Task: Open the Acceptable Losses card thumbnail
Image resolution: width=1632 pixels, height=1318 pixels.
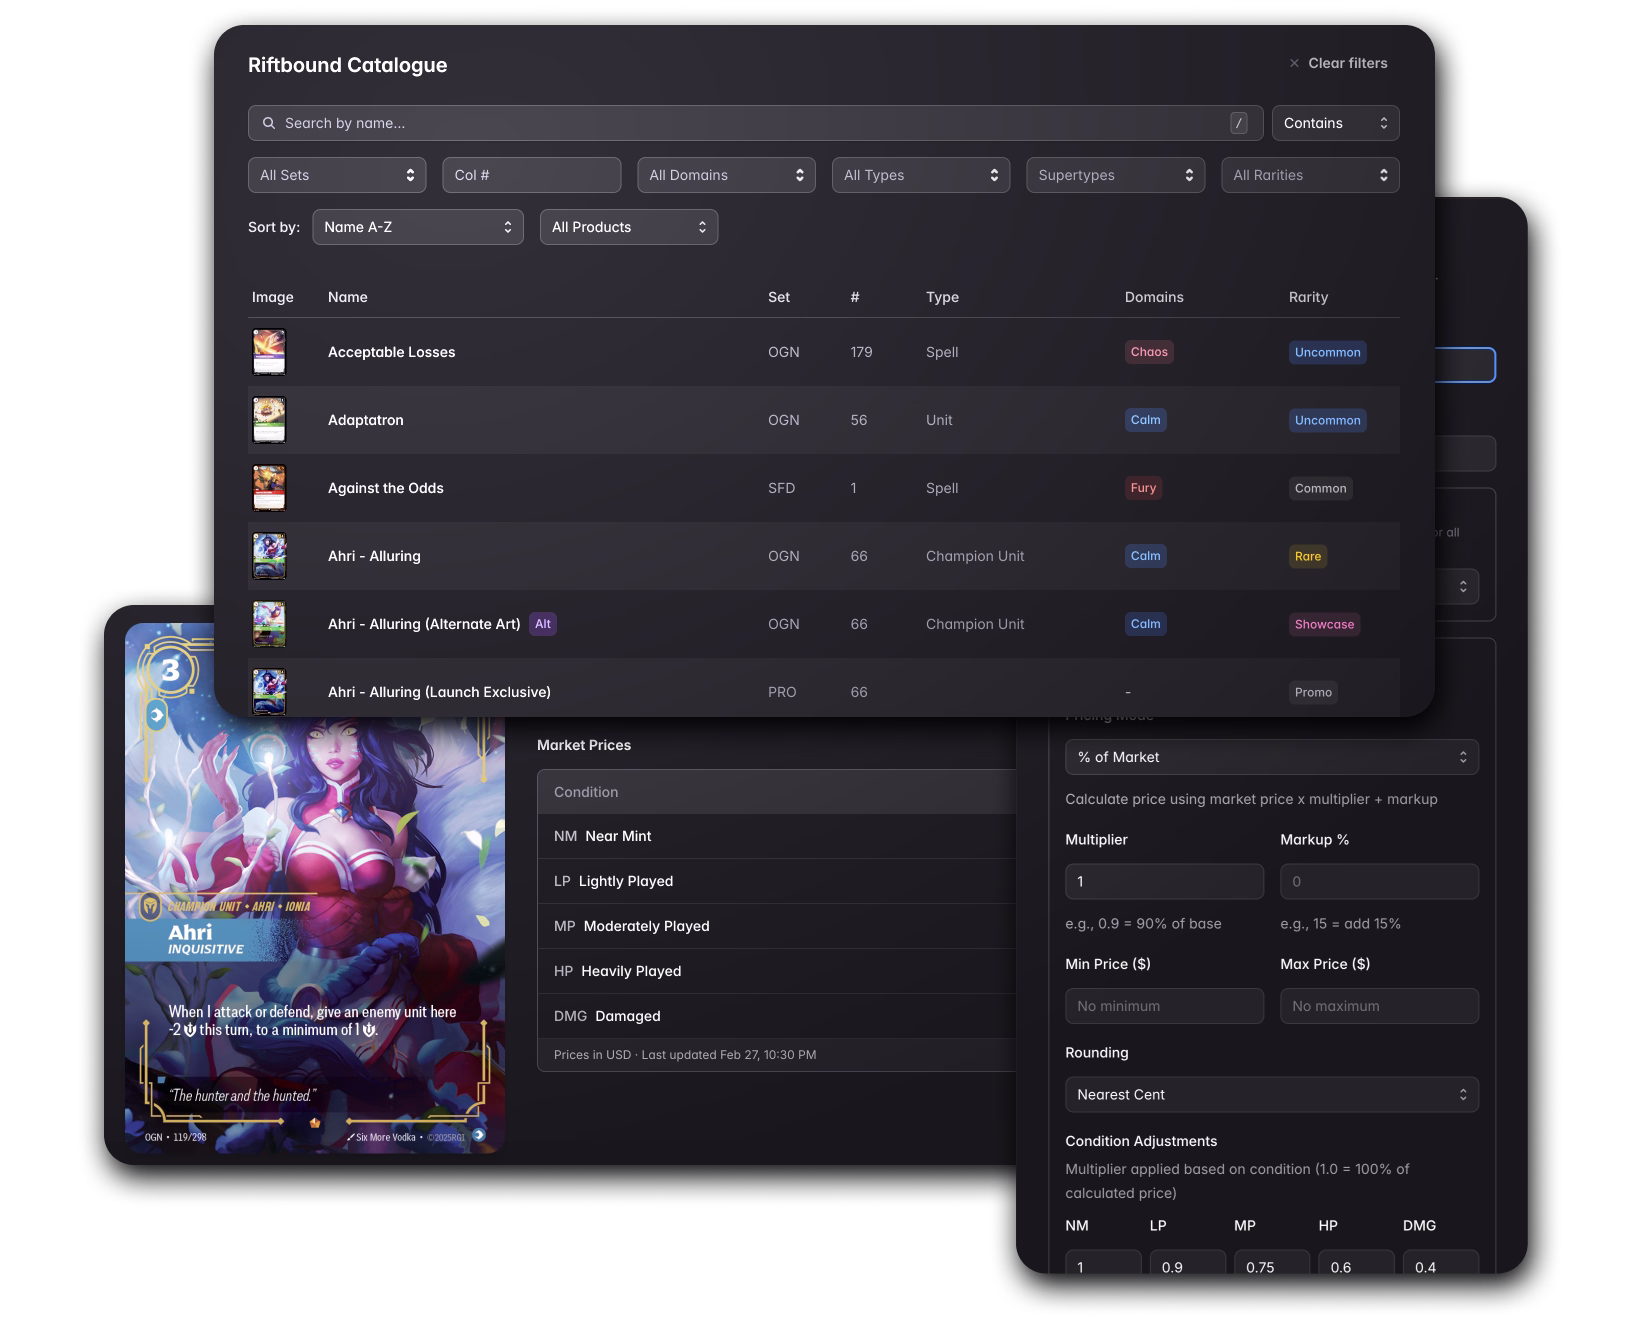Action: 269,352
